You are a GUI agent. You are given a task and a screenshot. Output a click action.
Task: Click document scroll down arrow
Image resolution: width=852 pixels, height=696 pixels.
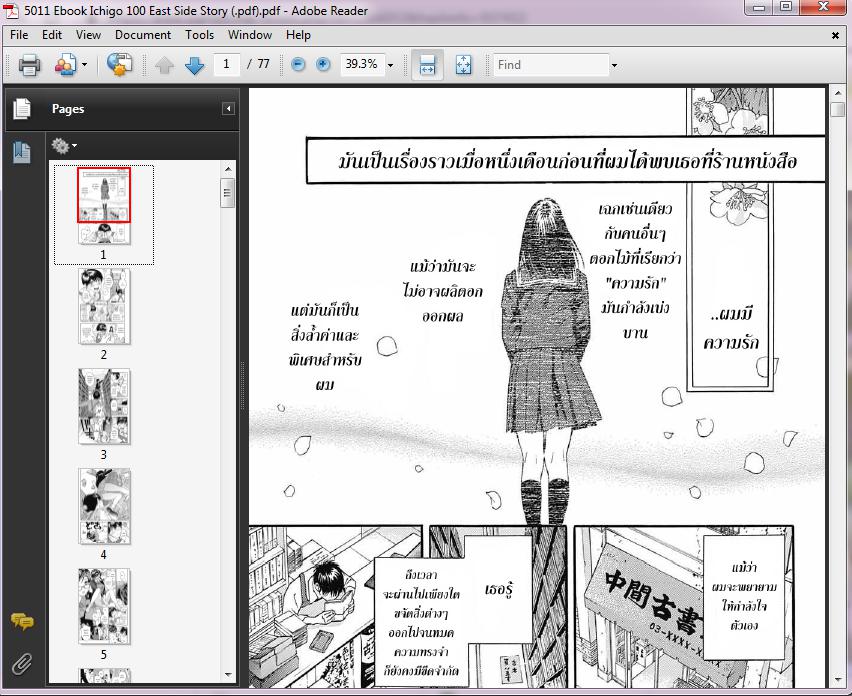coord(838,680)
